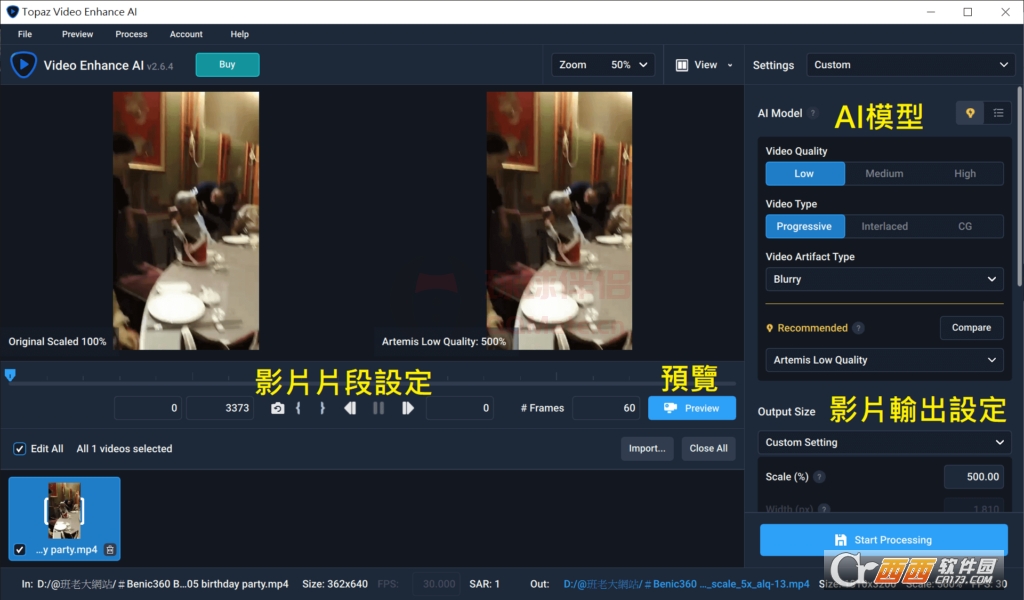Uncheck the party.mp4 thumbnail checkbox
This screenshot has height=600, width=1024.
pos(20,550)
